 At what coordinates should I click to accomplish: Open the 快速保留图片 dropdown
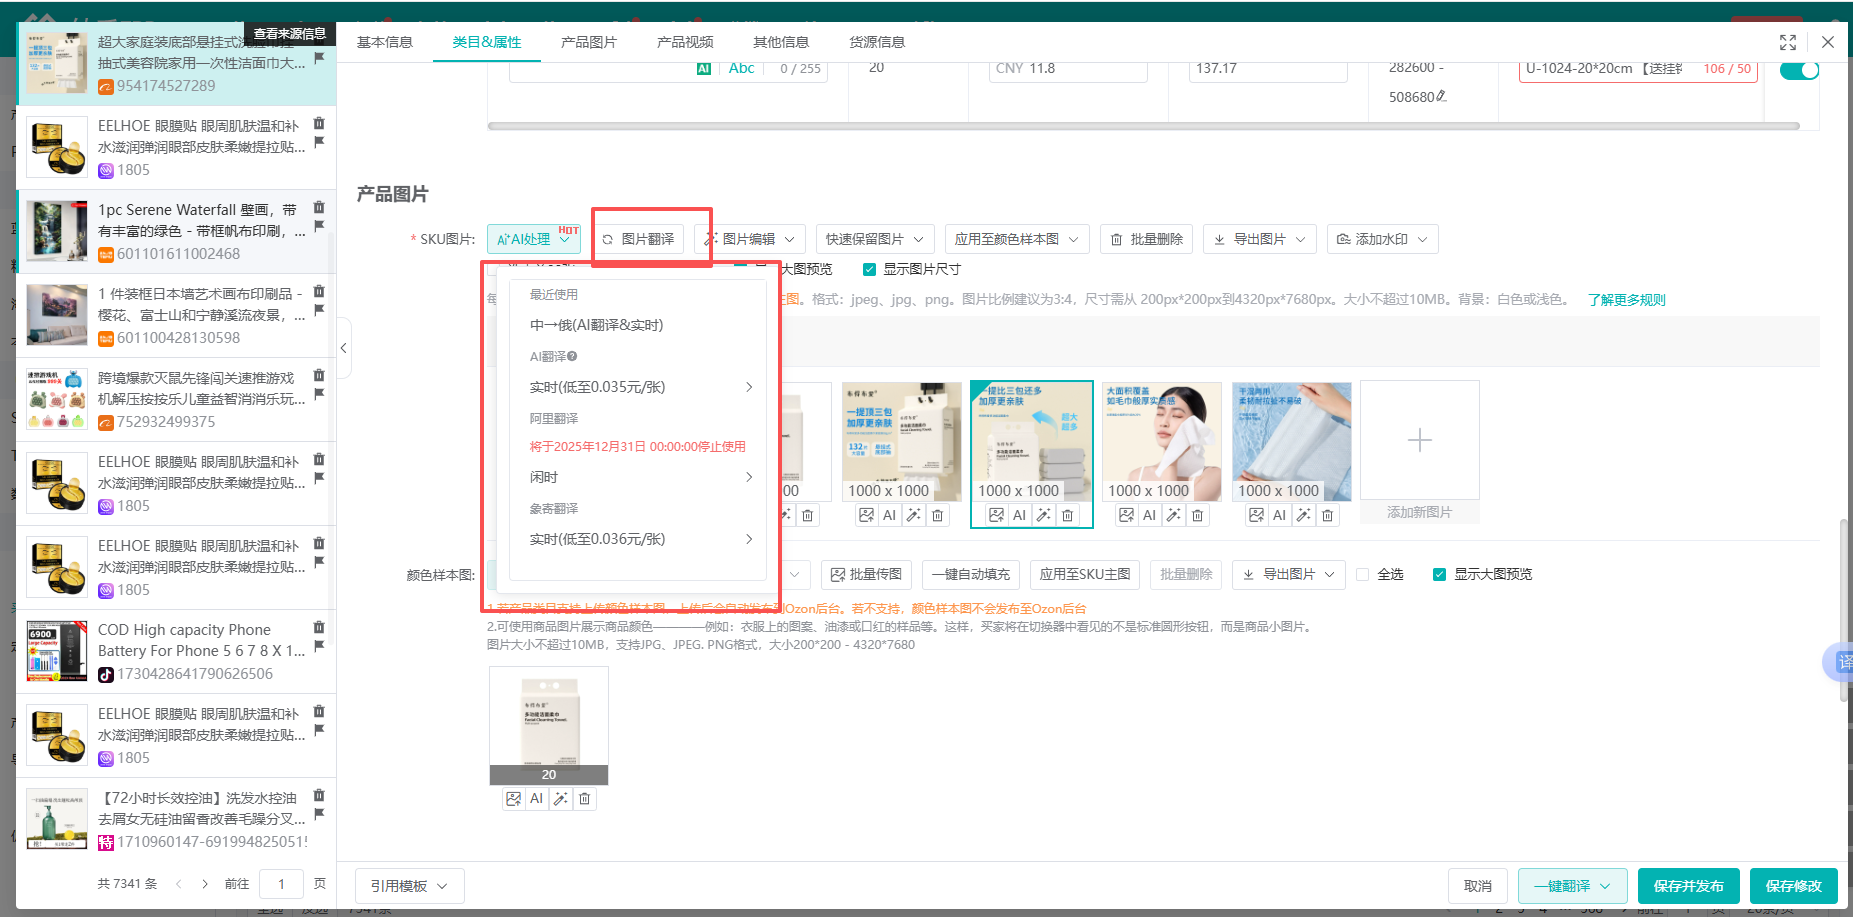[875, 239]
